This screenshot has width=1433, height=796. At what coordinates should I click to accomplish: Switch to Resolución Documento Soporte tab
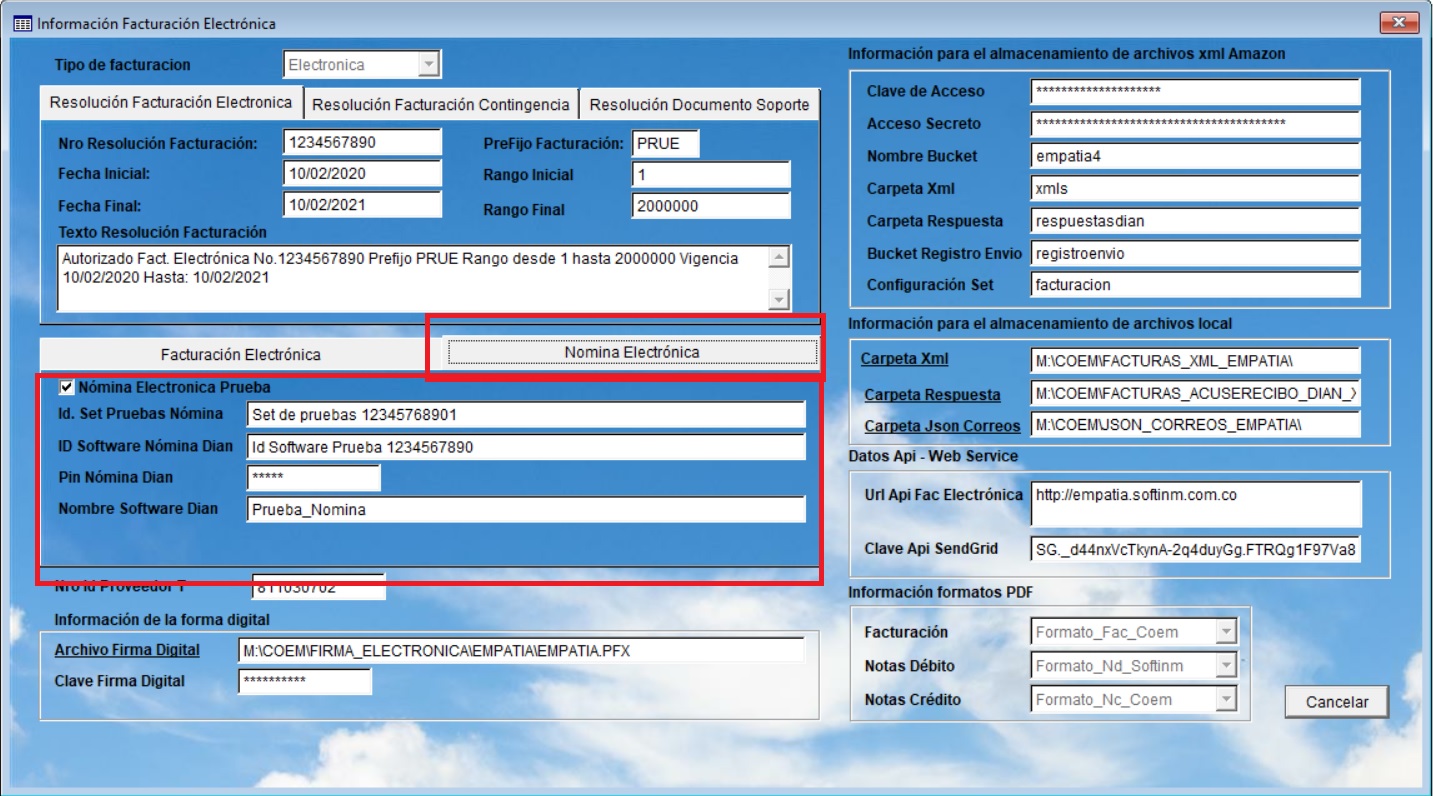[x=699, y=104]
